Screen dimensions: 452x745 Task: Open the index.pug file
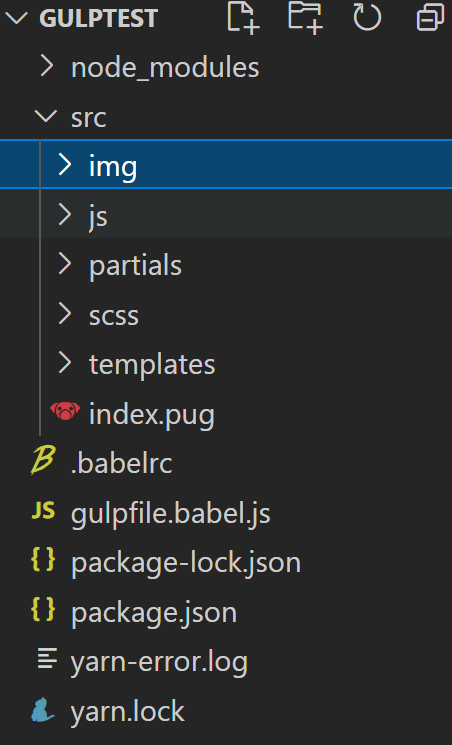(x=152, y=415)
